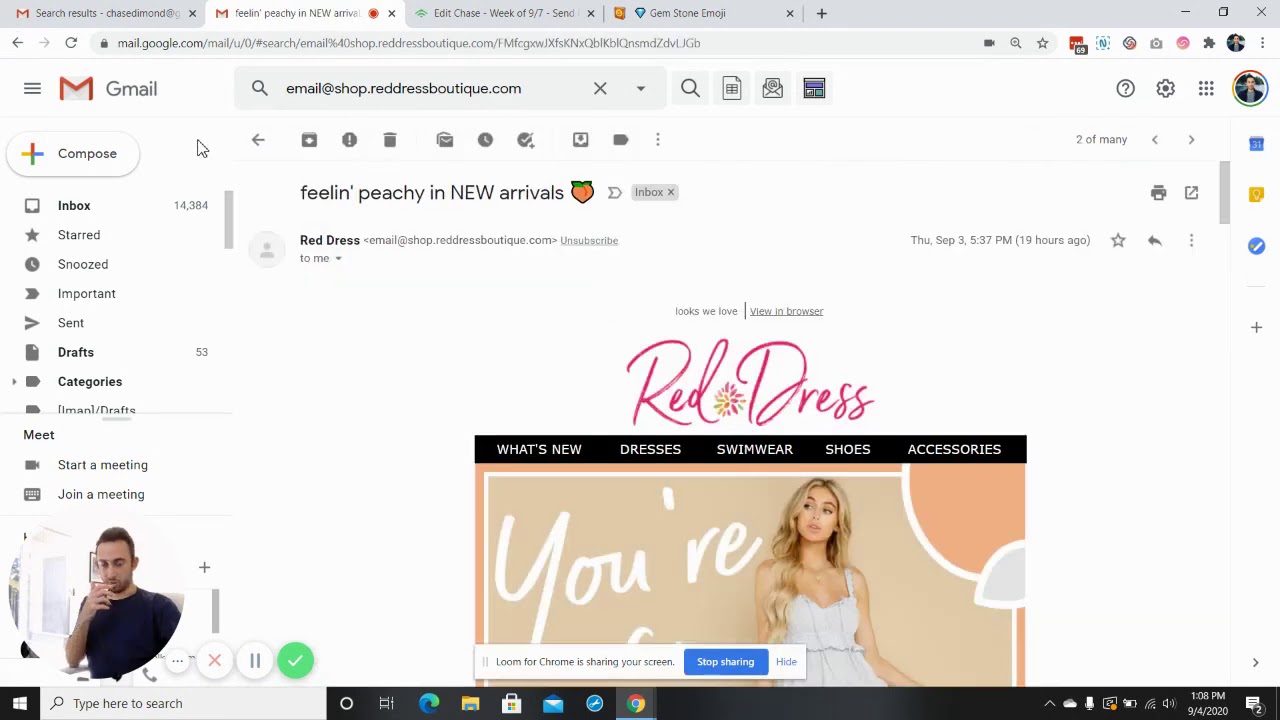The image size is (1280, 720).
Task: Open Gmail settings gear
Action: click(1165, 89)
